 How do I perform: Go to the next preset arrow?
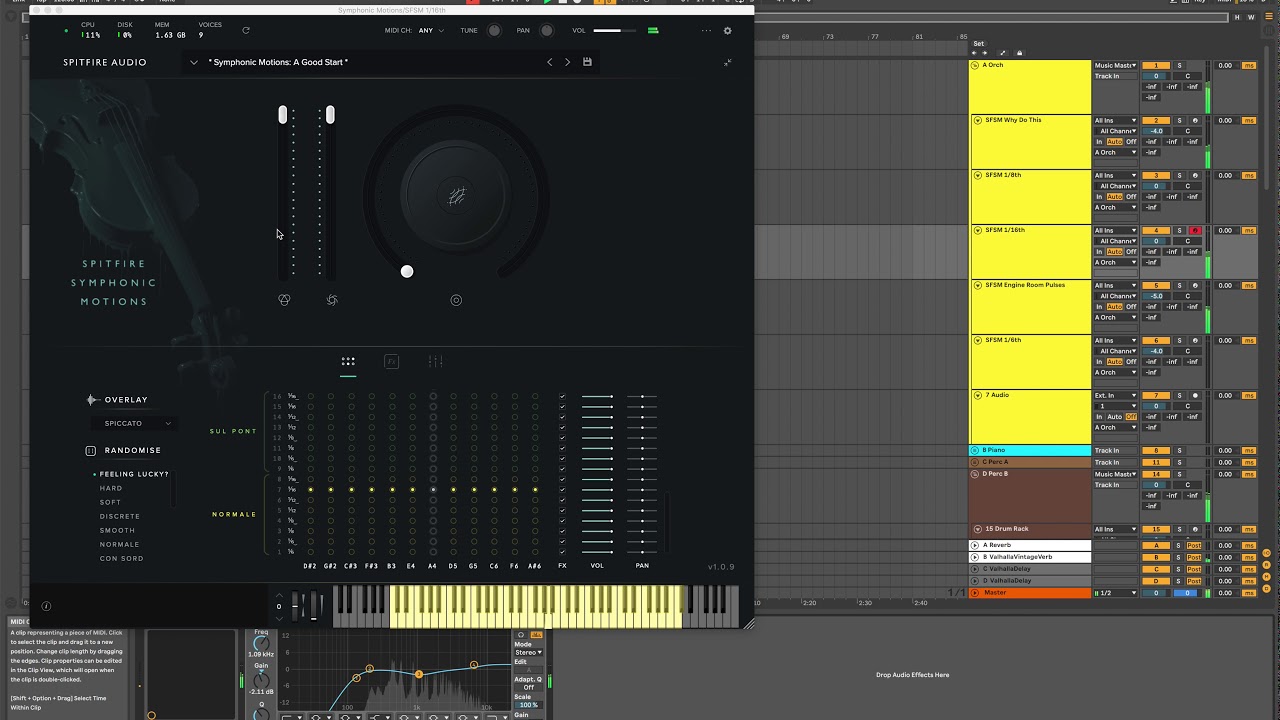tap(567, 62)
